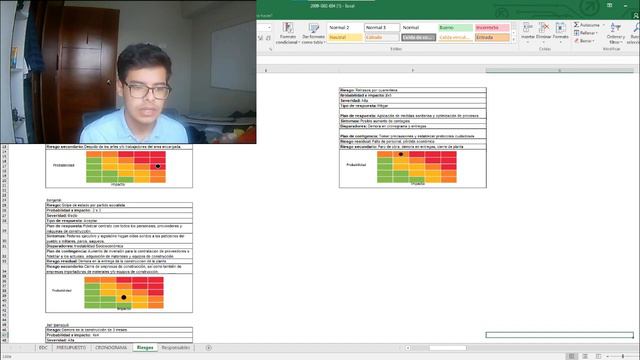Image resolution: width=640 pixels, height=360 pixels.
Task: Apply the Celda de comprobación gray style
Action: [418, 37]
